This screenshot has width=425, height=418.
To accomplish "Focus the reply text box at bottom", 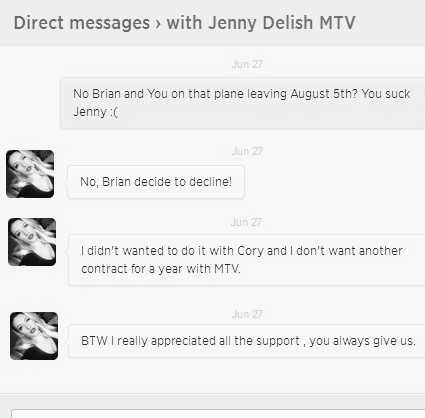I will pos(218,414).
